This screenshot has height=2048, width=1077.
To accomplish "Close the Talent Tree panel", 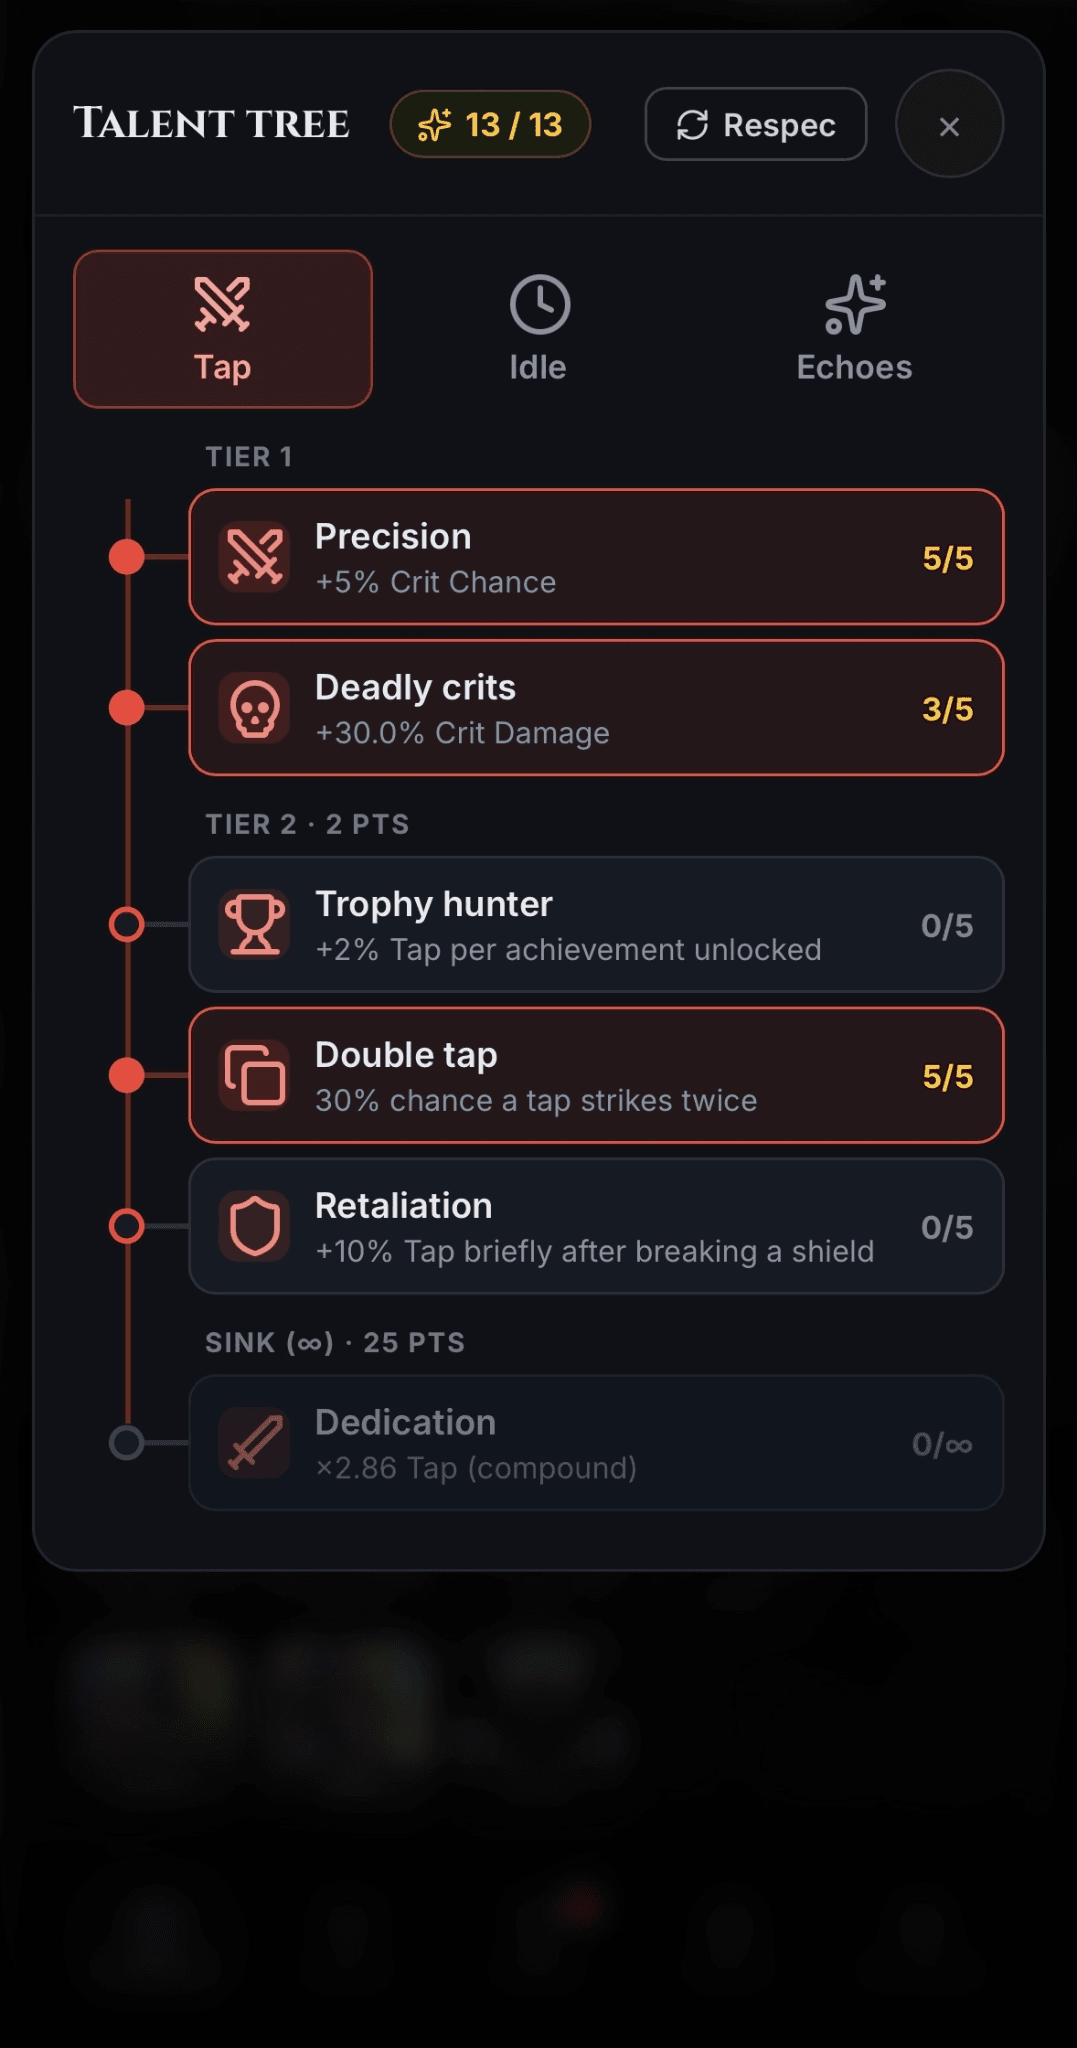I will coord(950,124).
